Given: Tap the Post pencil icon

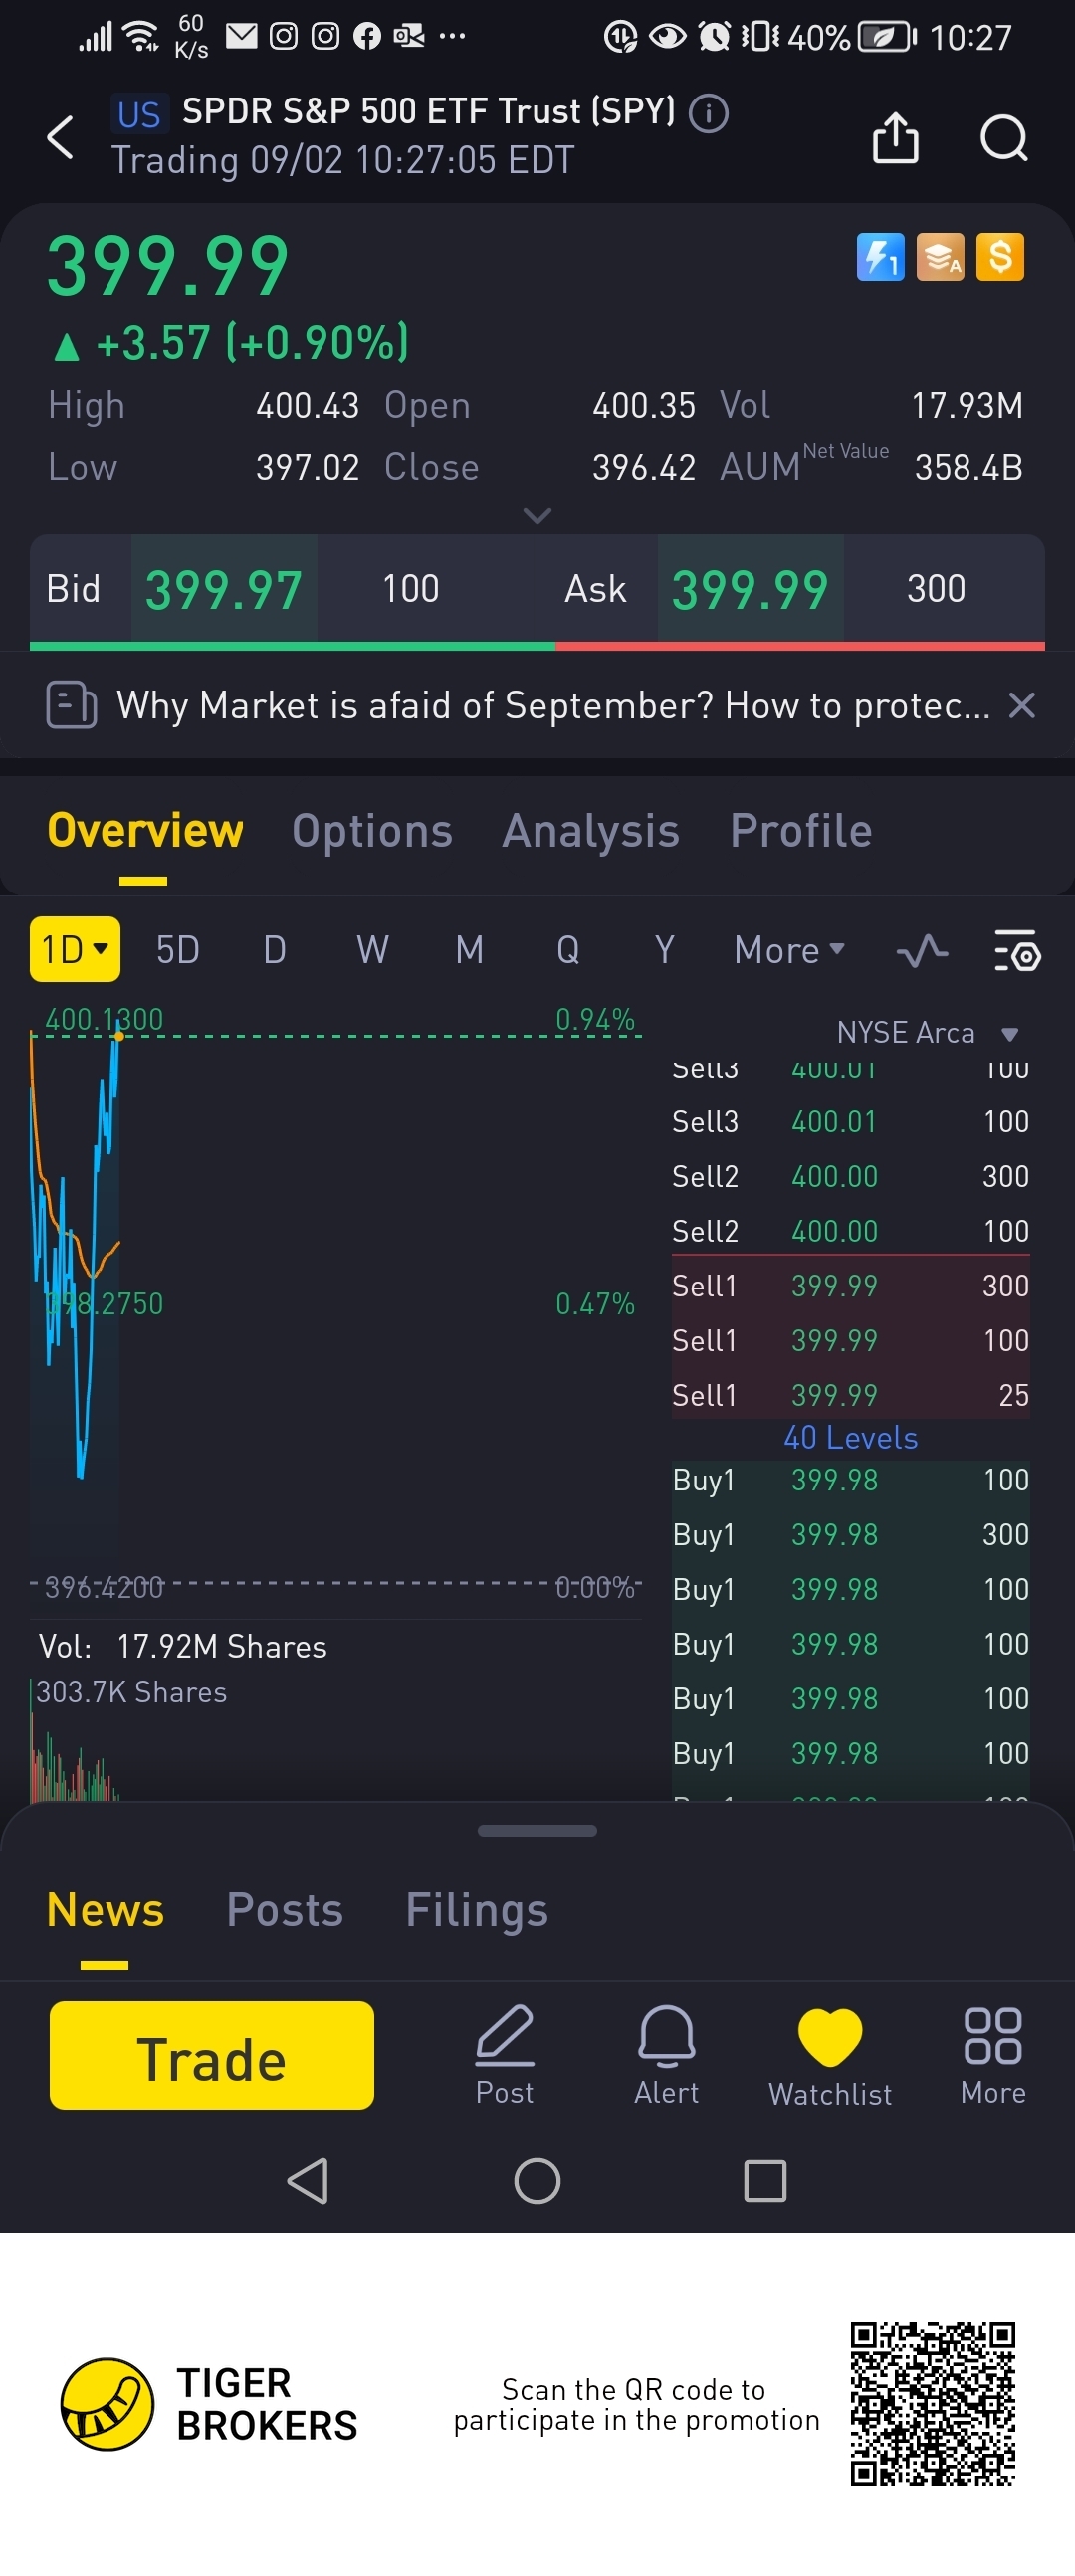Looking at the screenshot, I should (505, 2055).
